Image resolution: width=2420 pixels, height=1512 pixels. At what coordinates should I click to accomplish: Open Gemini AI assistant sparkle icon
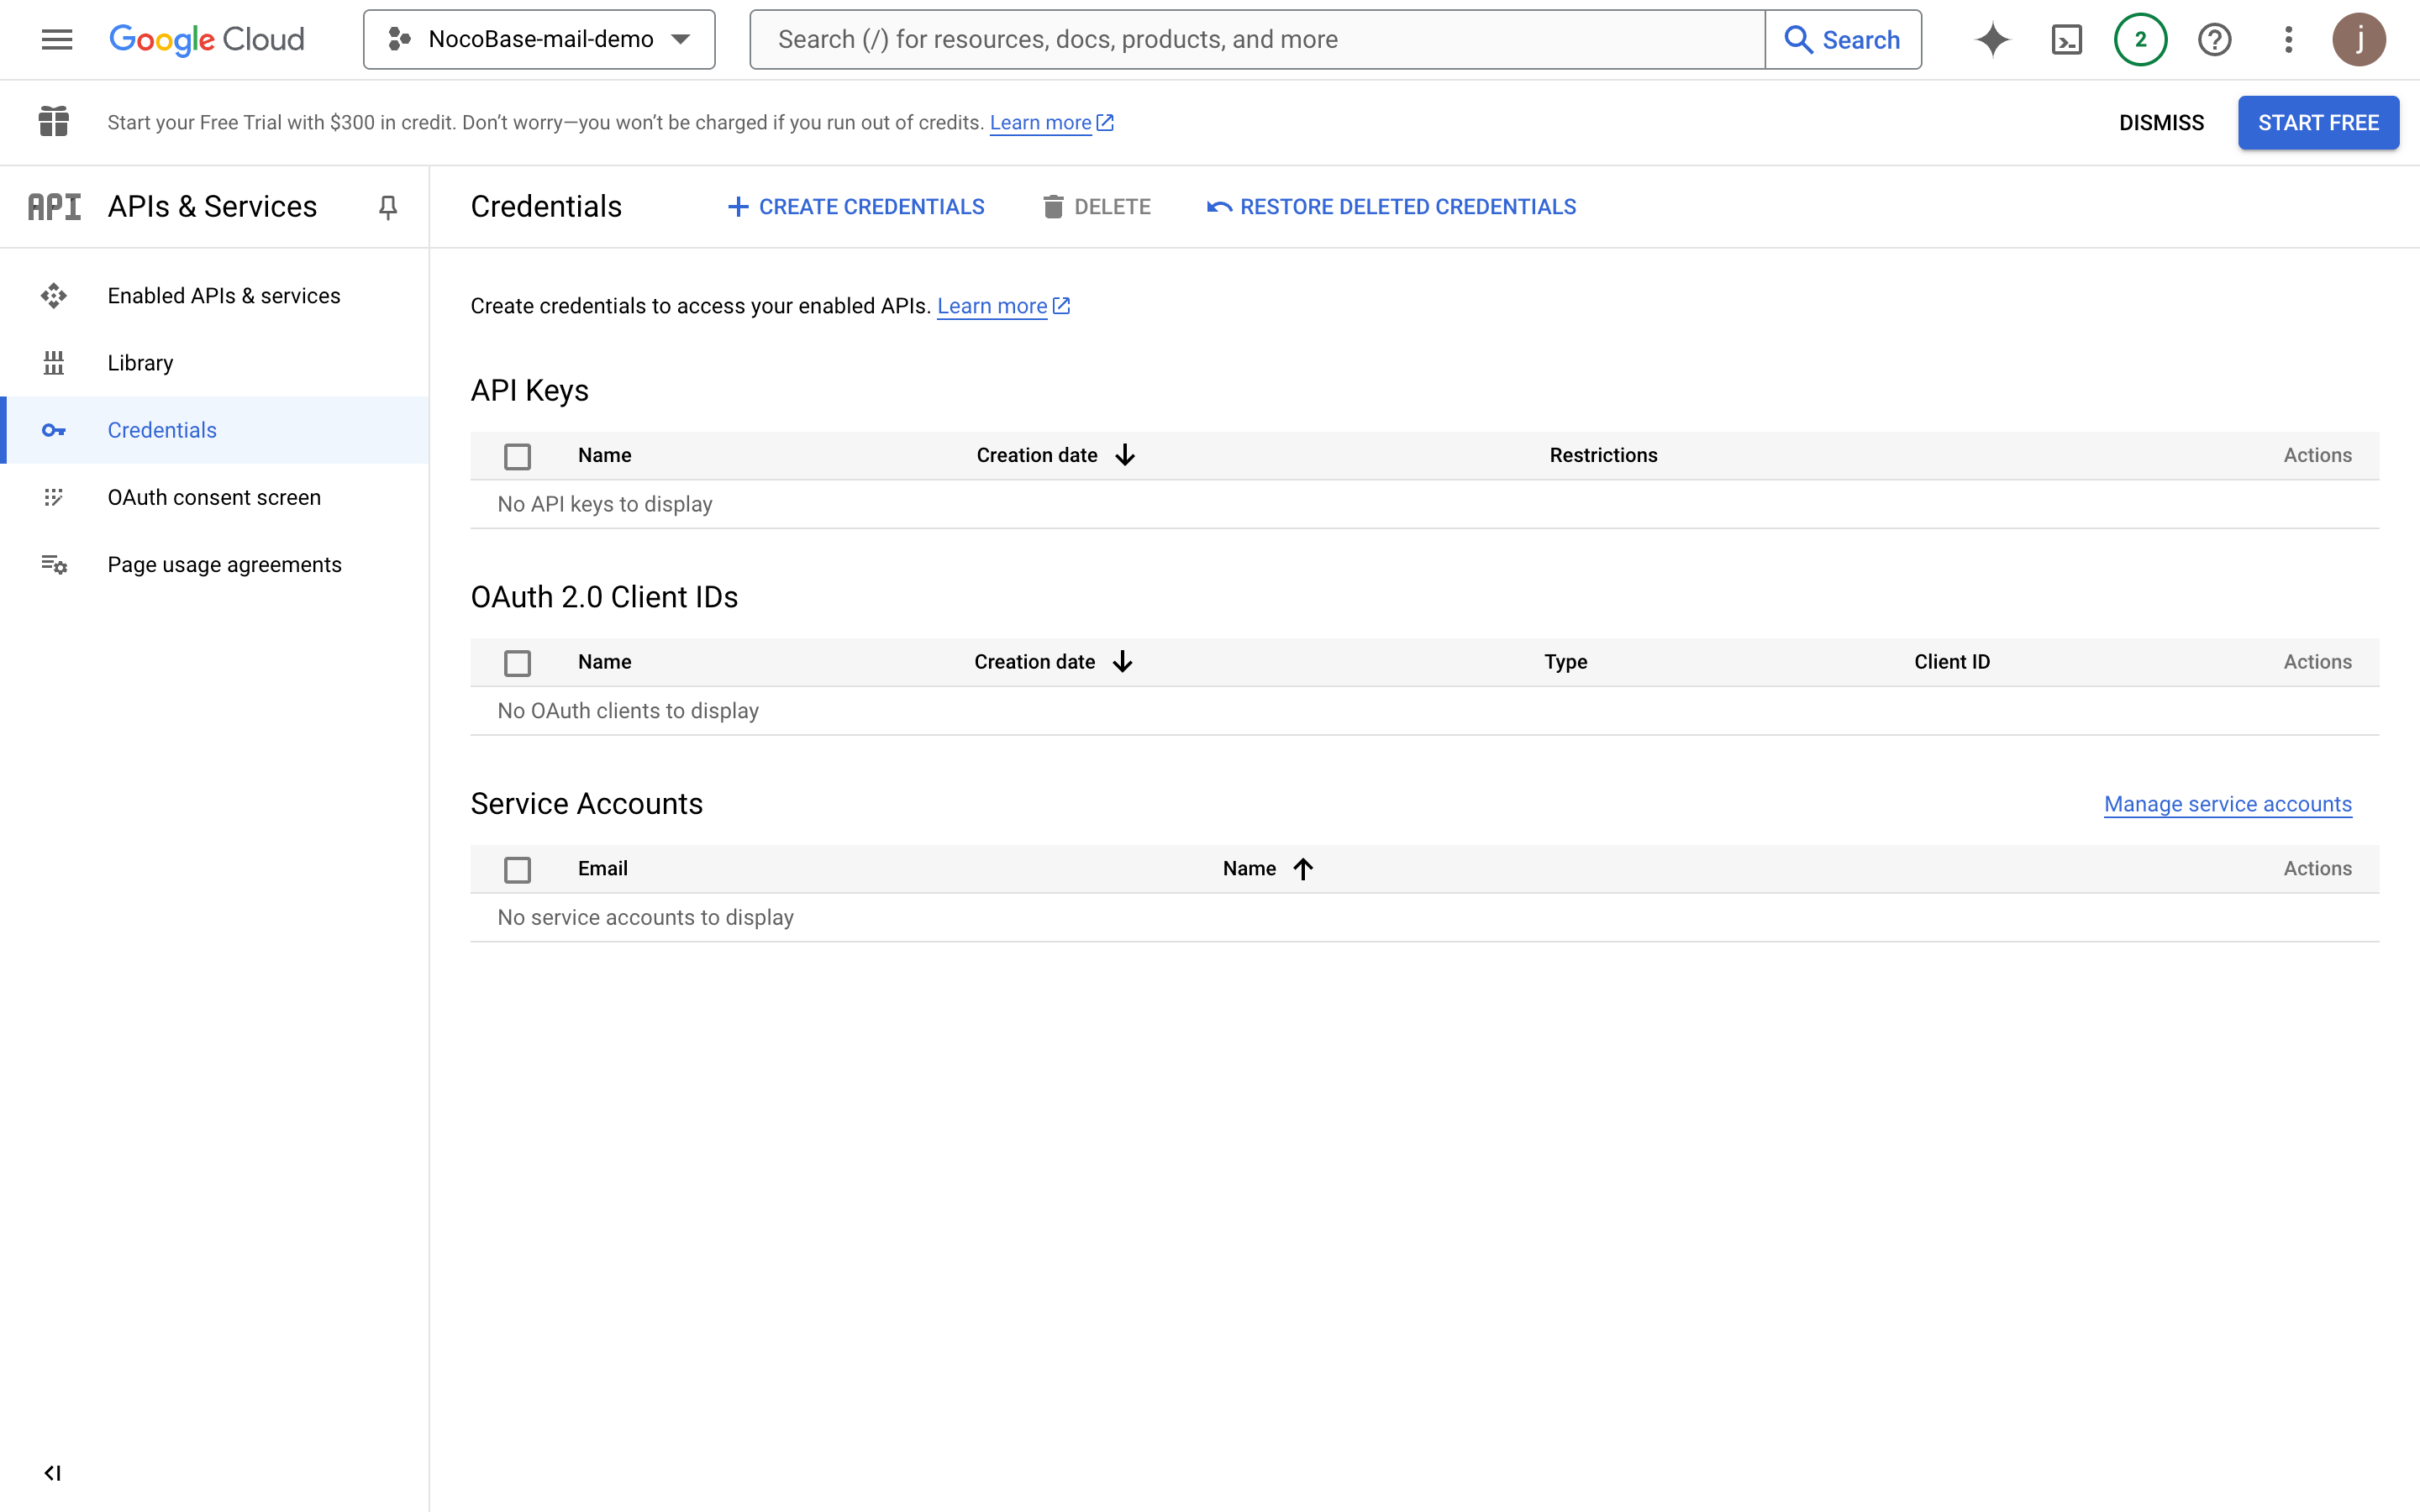point(1992,39)
